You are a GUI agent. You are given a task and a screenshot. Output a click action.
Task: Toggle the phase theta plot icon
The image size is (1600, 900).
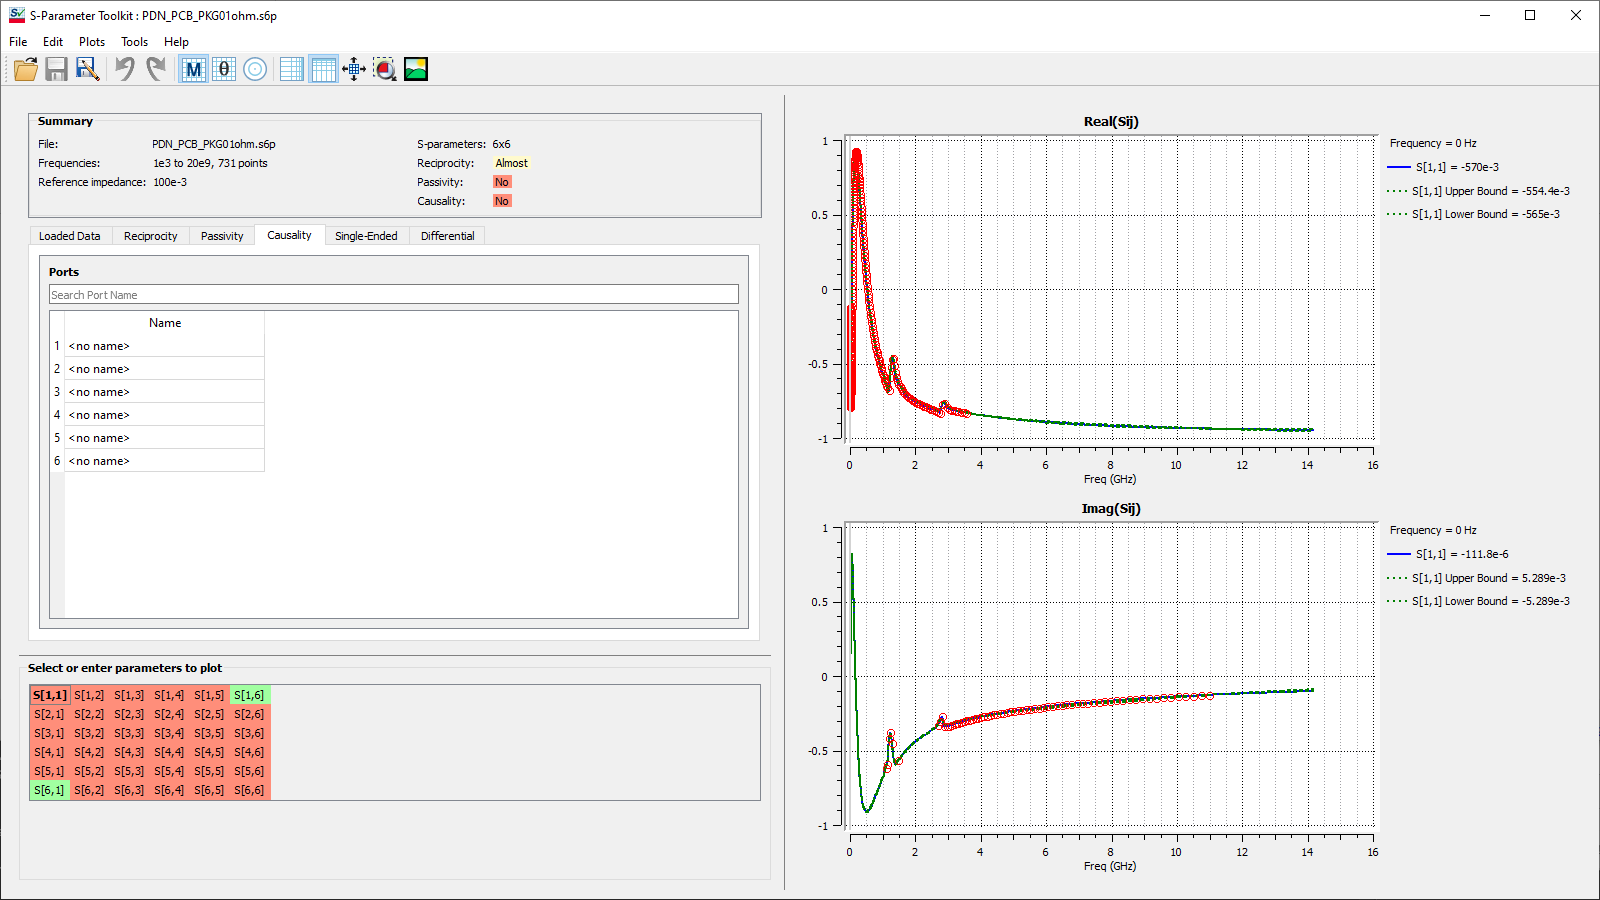(x=224, y=69)
